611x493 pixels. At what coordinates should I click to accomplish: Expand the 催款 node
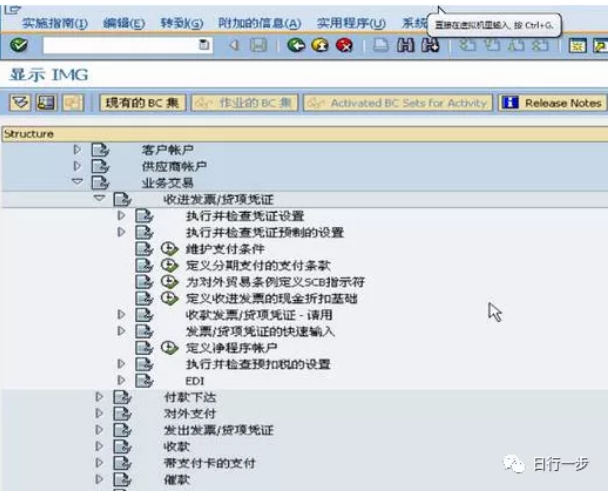(x=99, y=479)
